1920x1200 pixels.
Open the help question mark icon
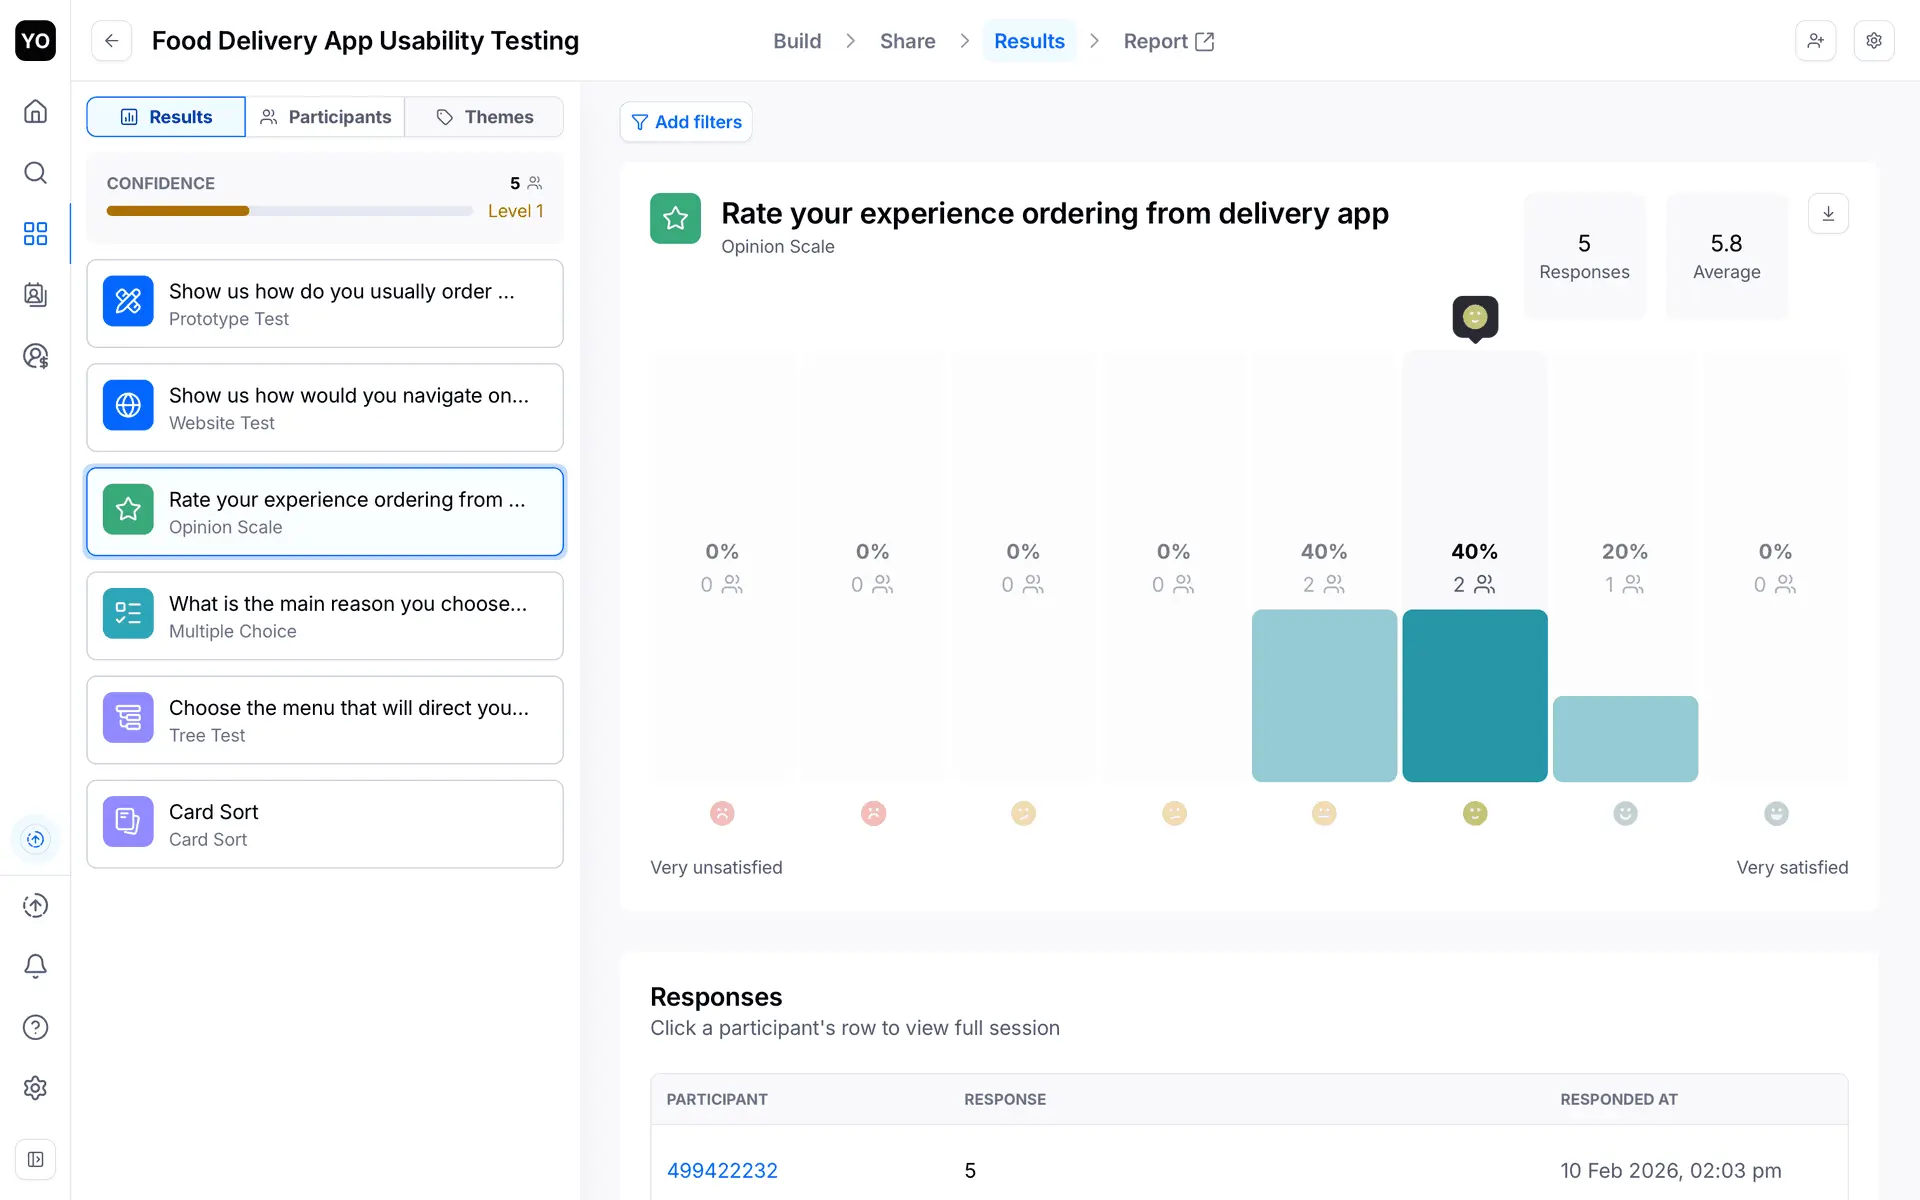point(35,1027)
